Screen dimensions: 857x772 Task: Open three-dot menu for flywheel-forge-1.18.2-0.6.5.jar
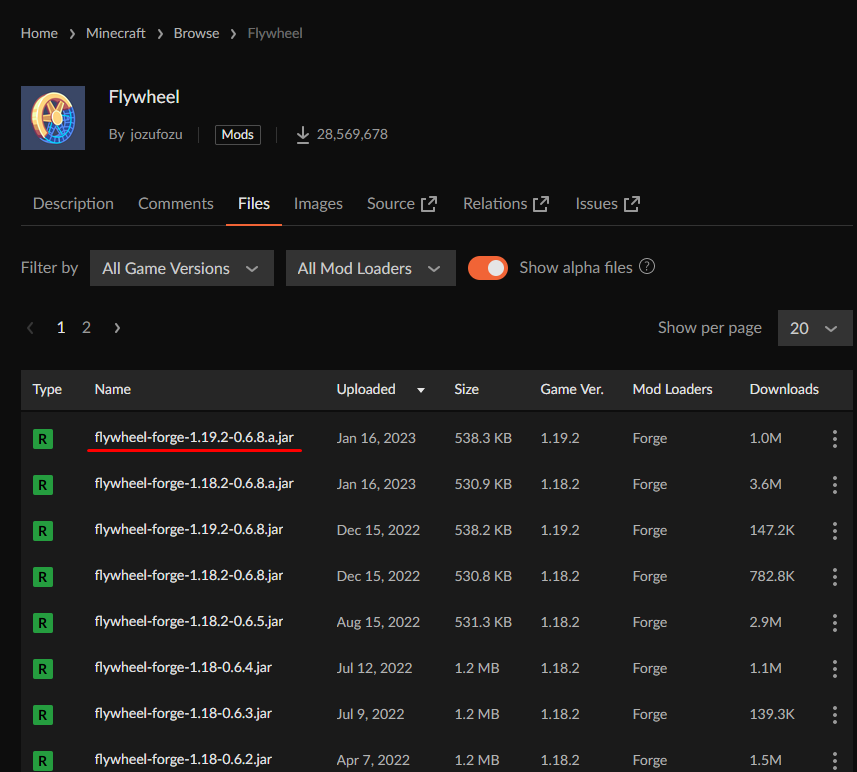coord(835,622)
